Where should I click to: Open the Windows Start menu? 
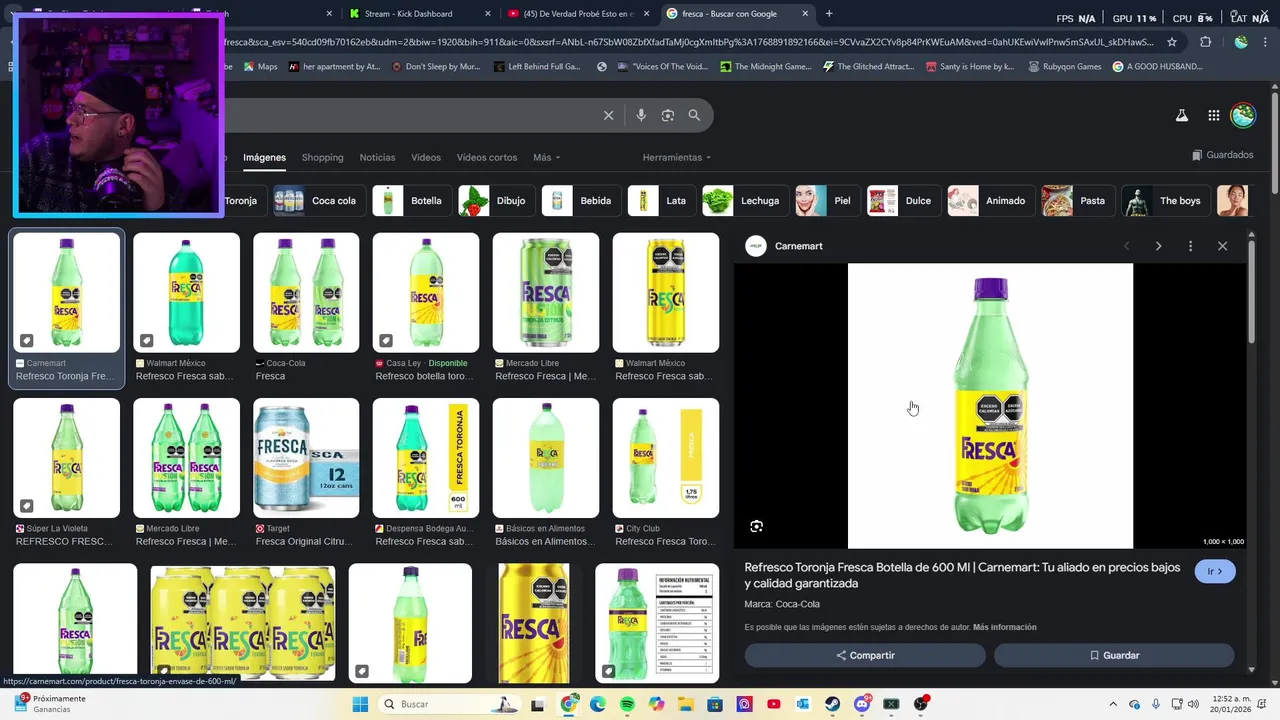[360, 704]
